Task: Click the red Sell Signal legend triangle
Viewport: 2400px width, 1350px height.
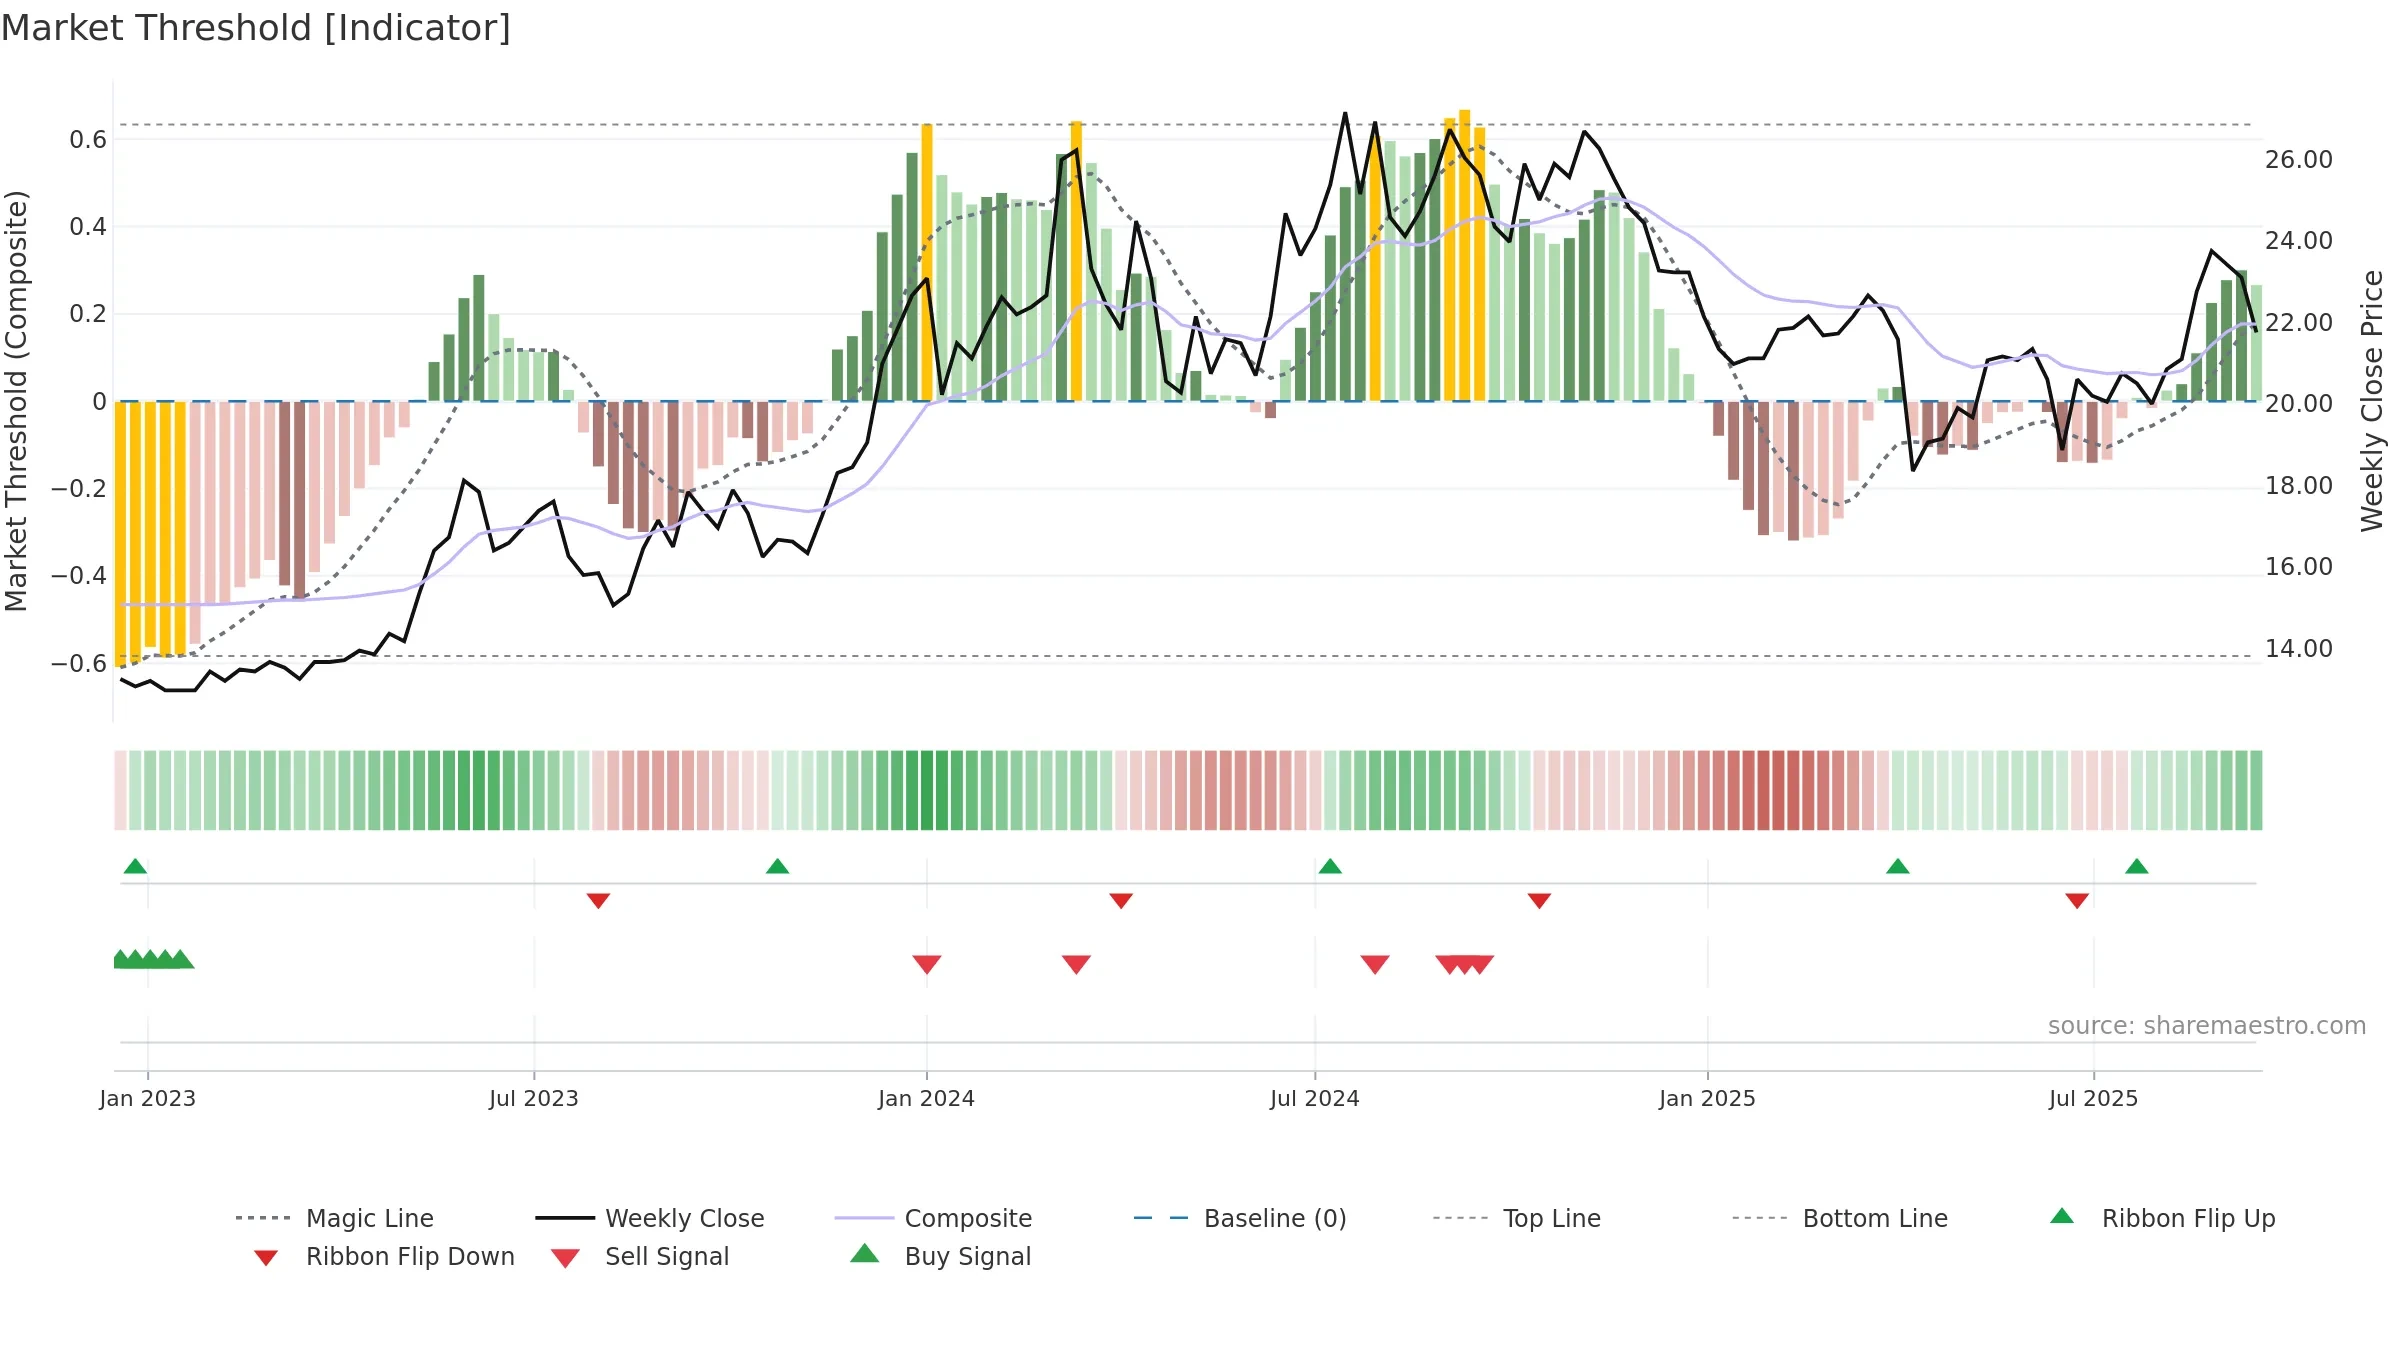Action: click(x=565, y=1258)
